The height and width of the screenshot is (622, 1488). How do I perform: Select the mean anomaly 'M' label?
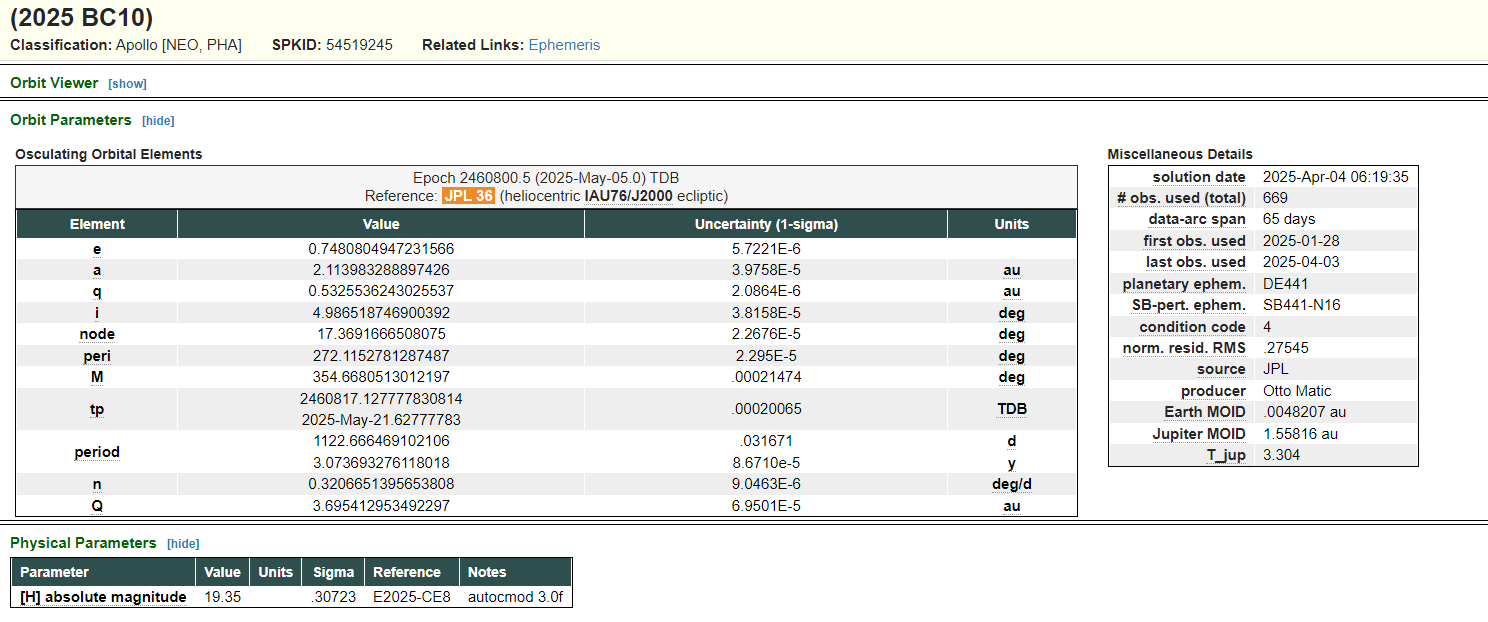97,377
